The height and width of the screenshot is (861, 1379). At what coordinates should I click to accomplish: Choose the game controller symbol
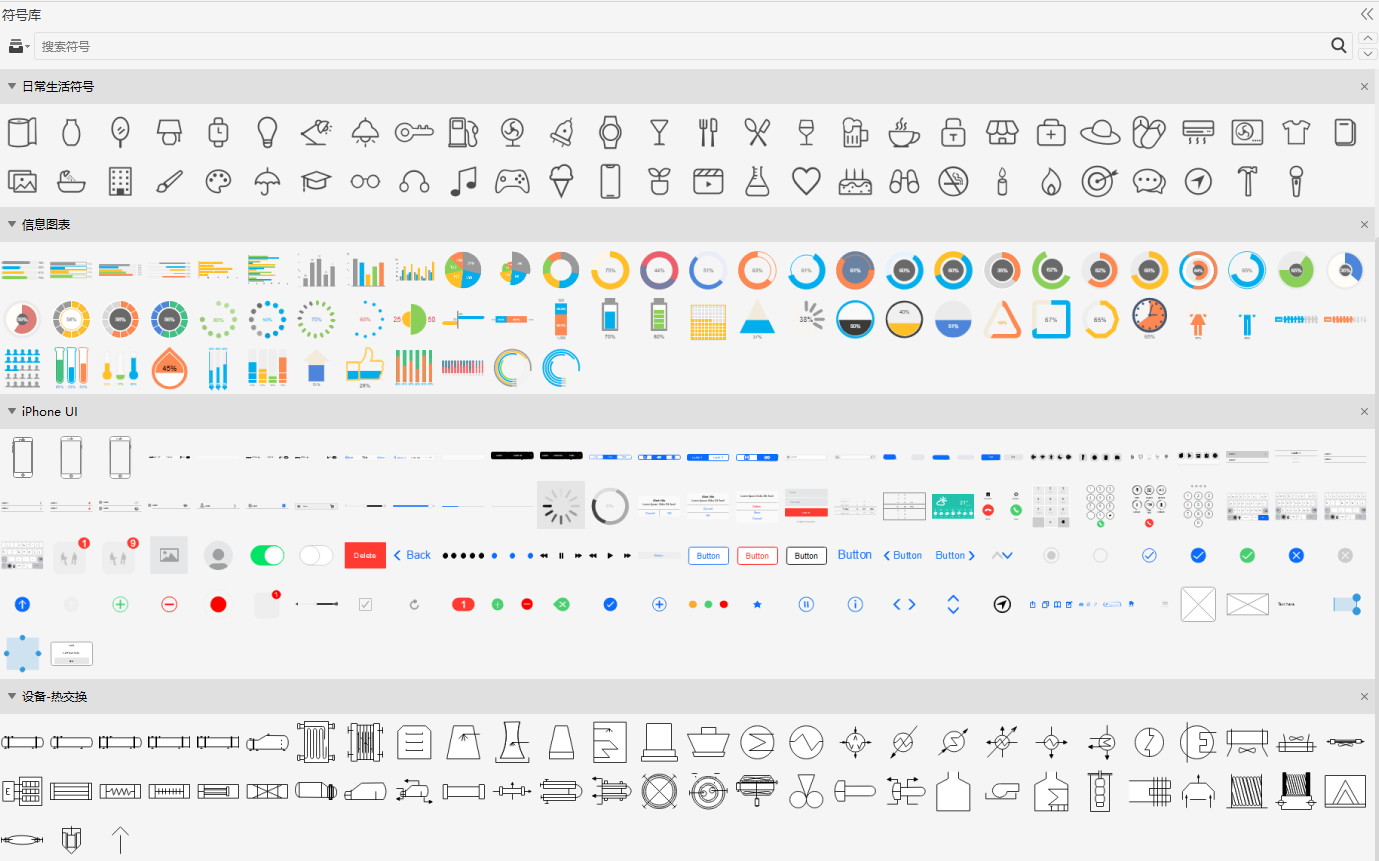point(512,181)
